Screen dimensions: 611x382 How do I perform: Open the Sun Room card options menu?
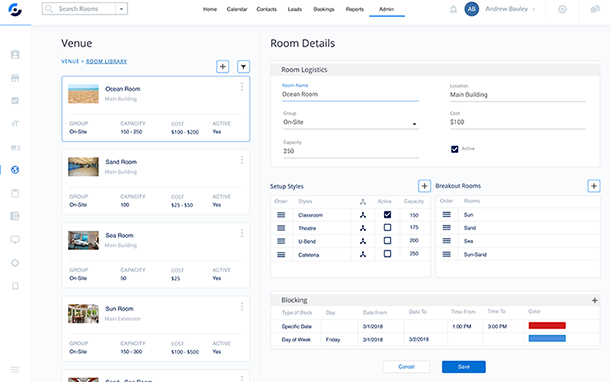coord(242,307)
